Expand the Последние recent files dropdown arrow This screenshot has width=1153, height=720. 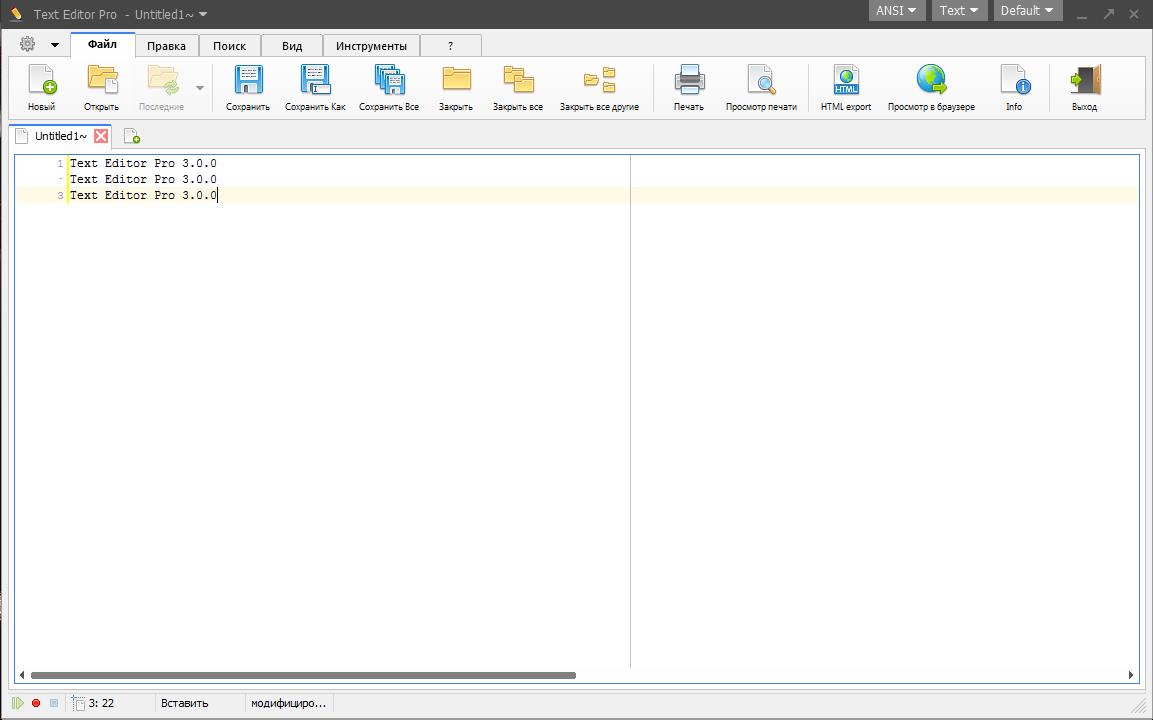click(199, 88)
